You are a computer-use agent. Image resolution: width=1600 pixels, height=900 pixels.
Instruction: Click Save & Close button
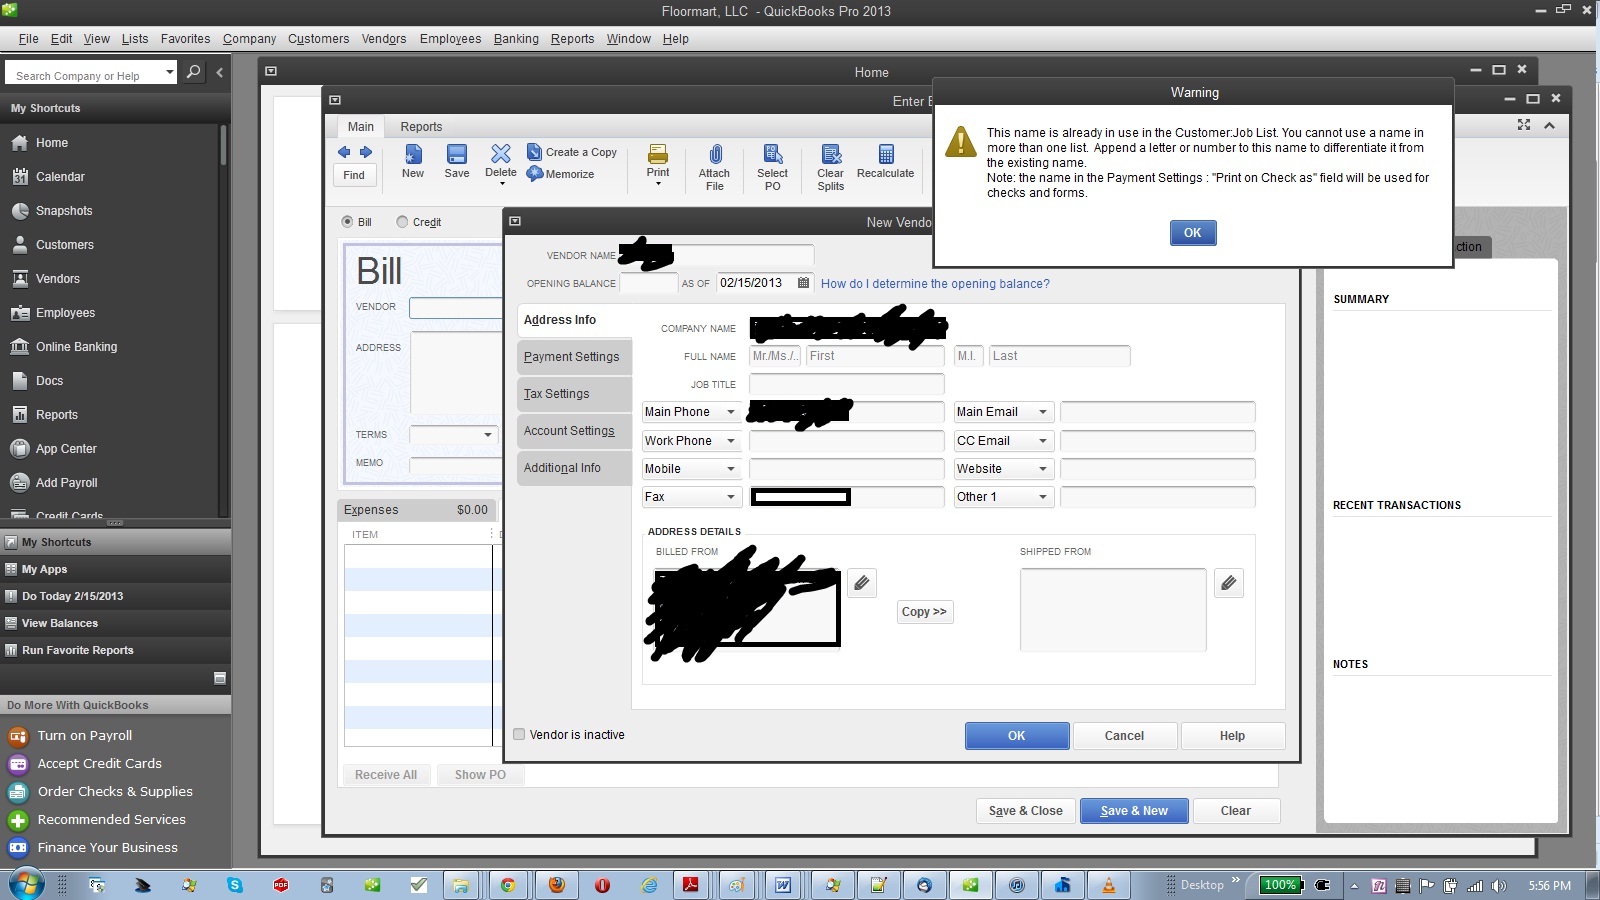click(1026, 811)
